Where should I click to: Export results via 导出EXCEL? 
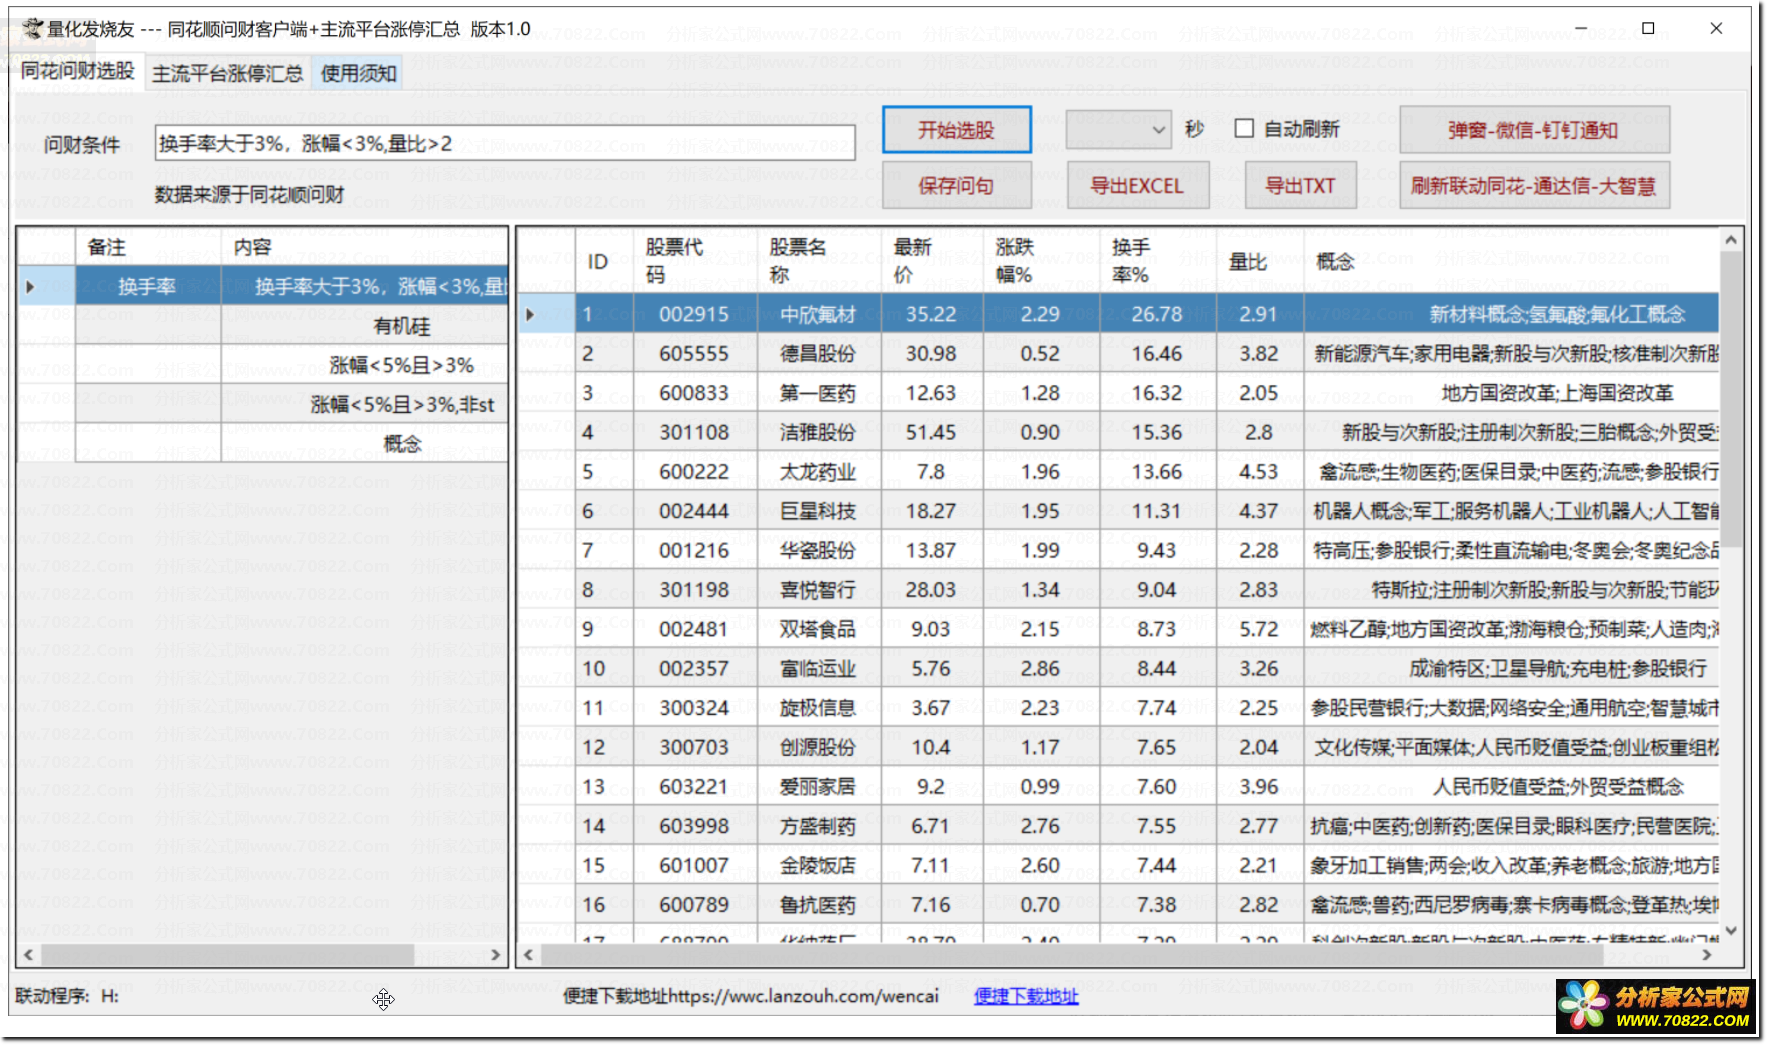(x=1137, y=186)
